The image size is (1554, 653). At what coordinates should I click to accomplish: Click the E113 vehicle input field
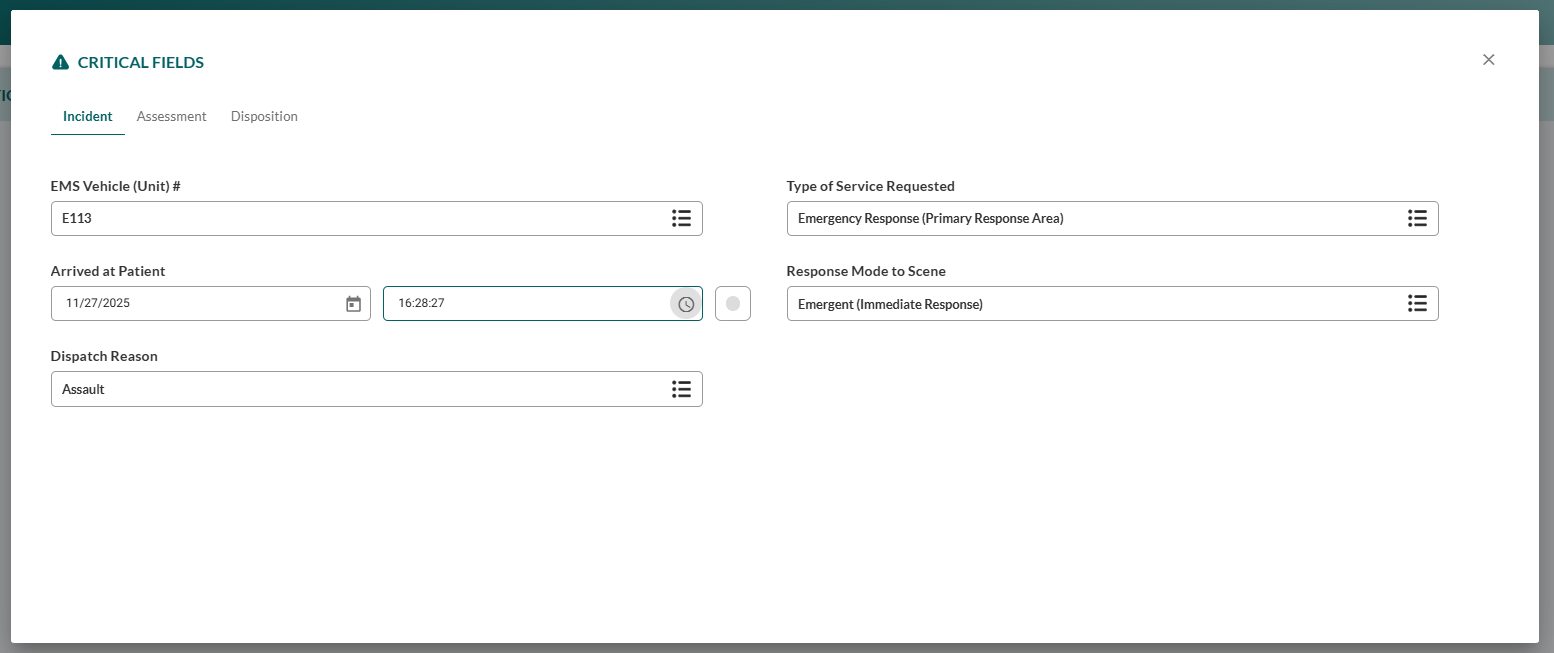coord(300,218)
